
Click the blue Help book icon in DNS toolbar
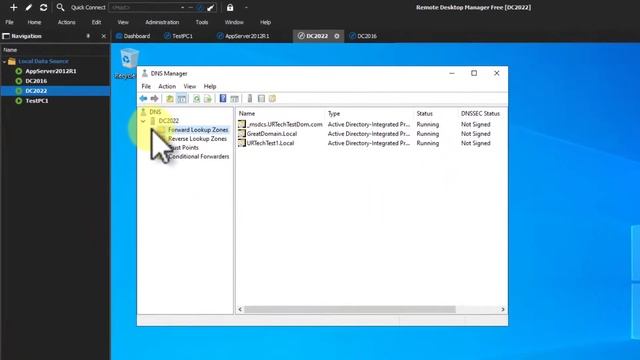click(223, 98)
